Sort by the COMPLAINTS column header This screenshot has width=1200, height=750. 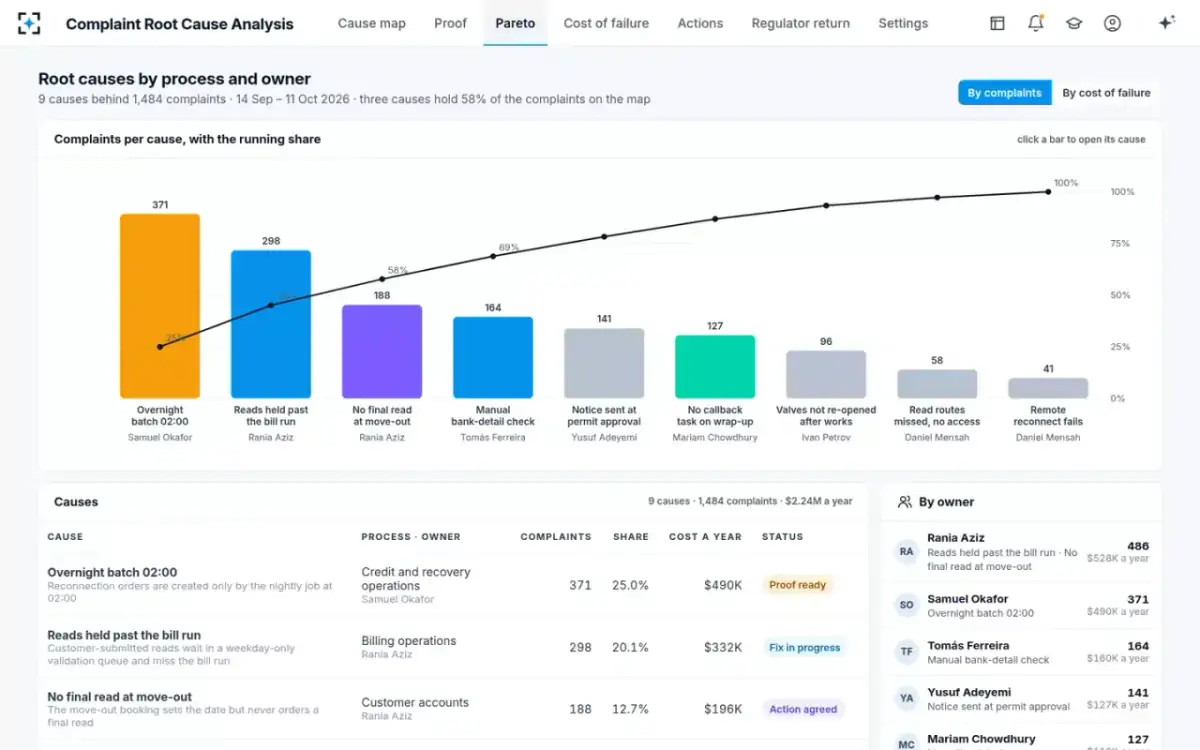click(556, 537)
